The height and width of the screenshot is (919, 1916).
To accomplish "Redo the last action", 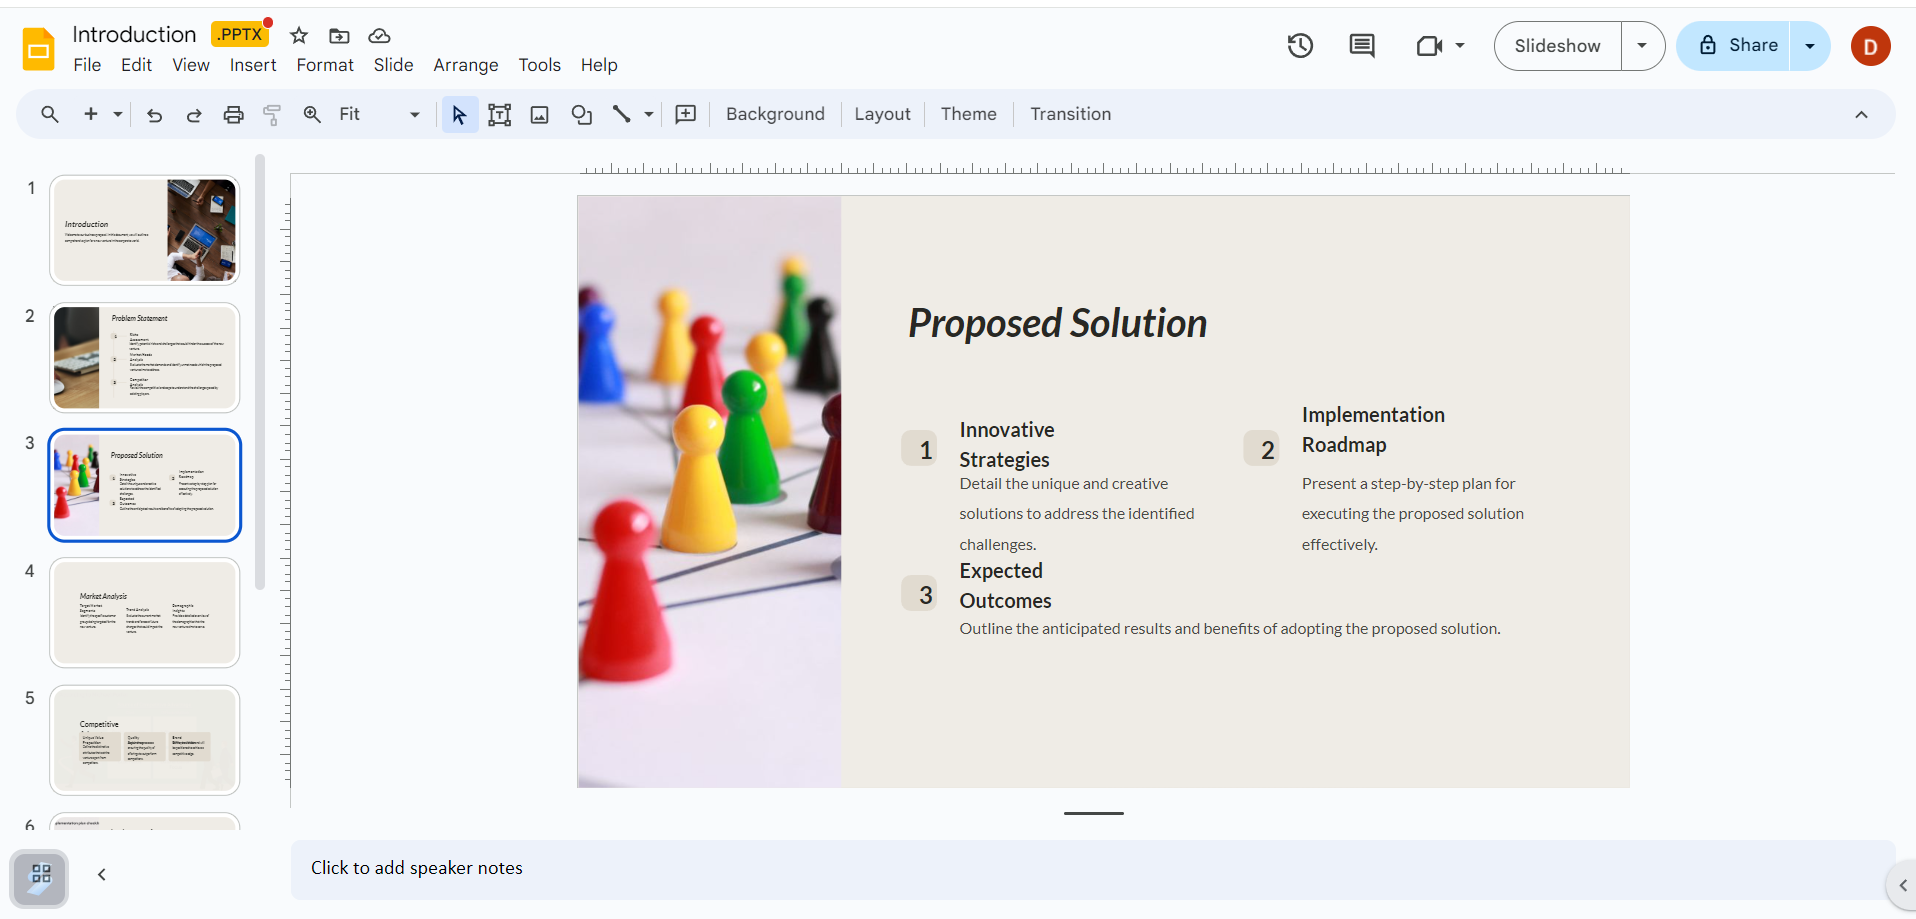I will (194, 114).
